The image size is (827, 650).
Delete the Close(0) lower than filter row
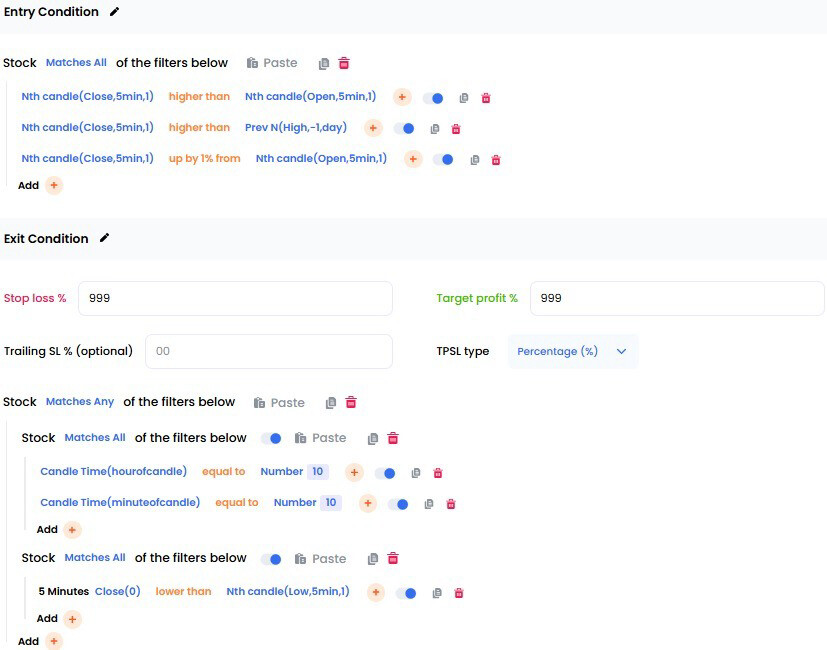(x=459, y=593)
